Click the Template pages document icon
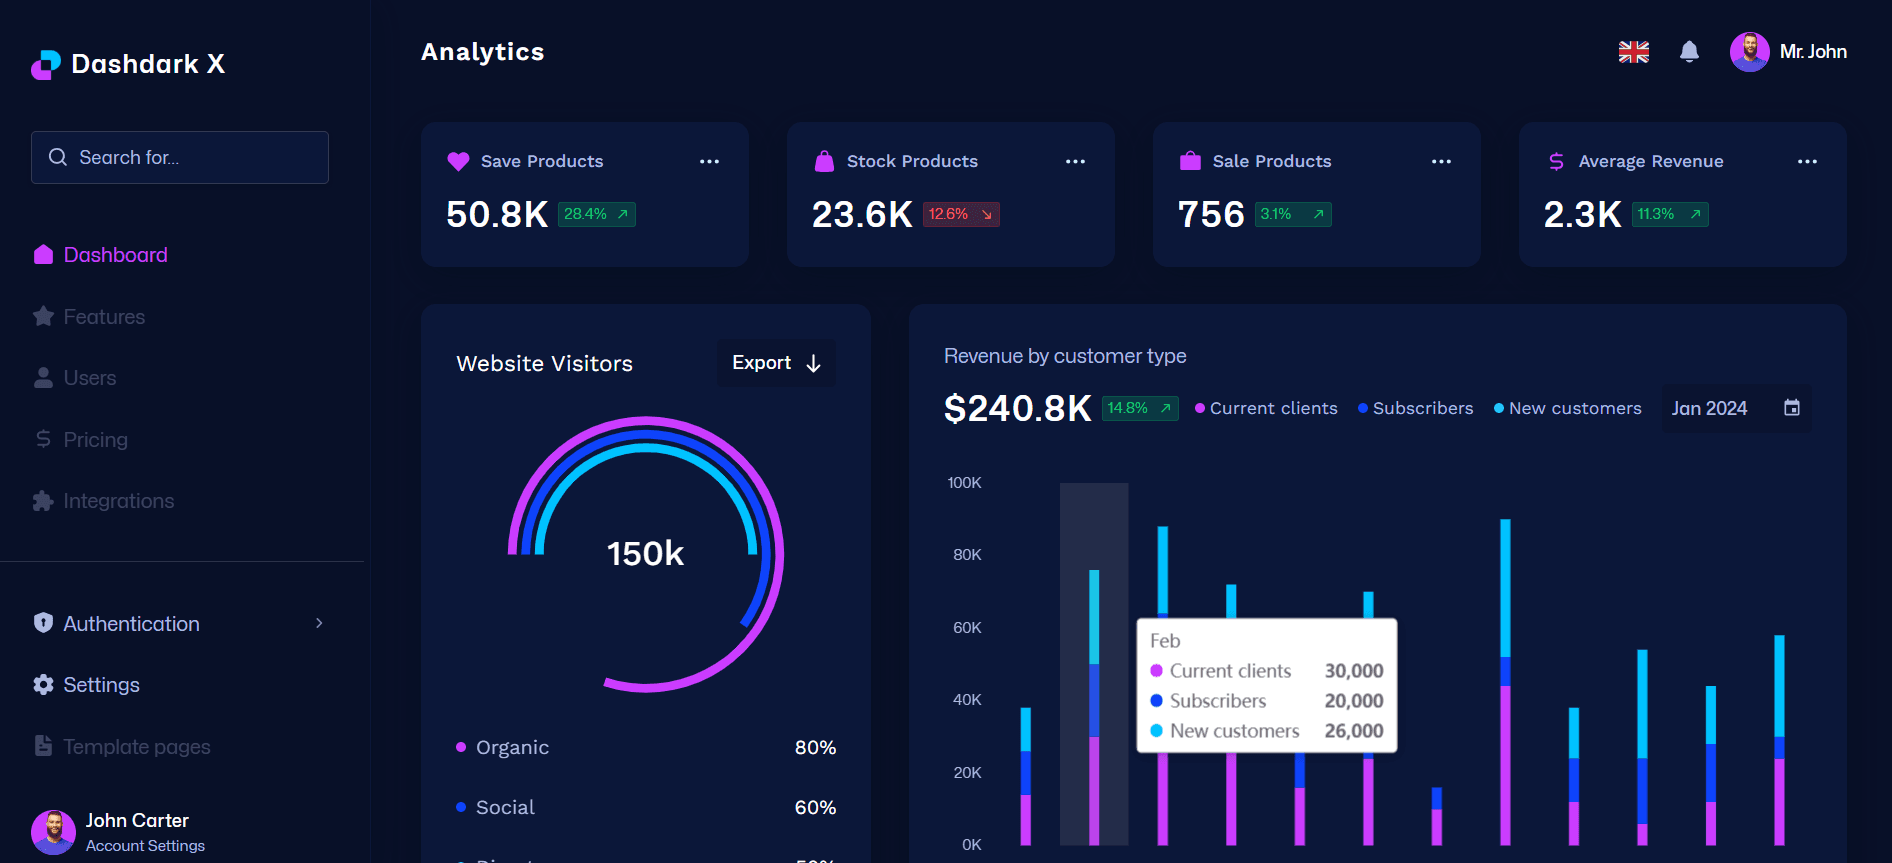This screenshot has width=1892, height=863. point(43,746)
